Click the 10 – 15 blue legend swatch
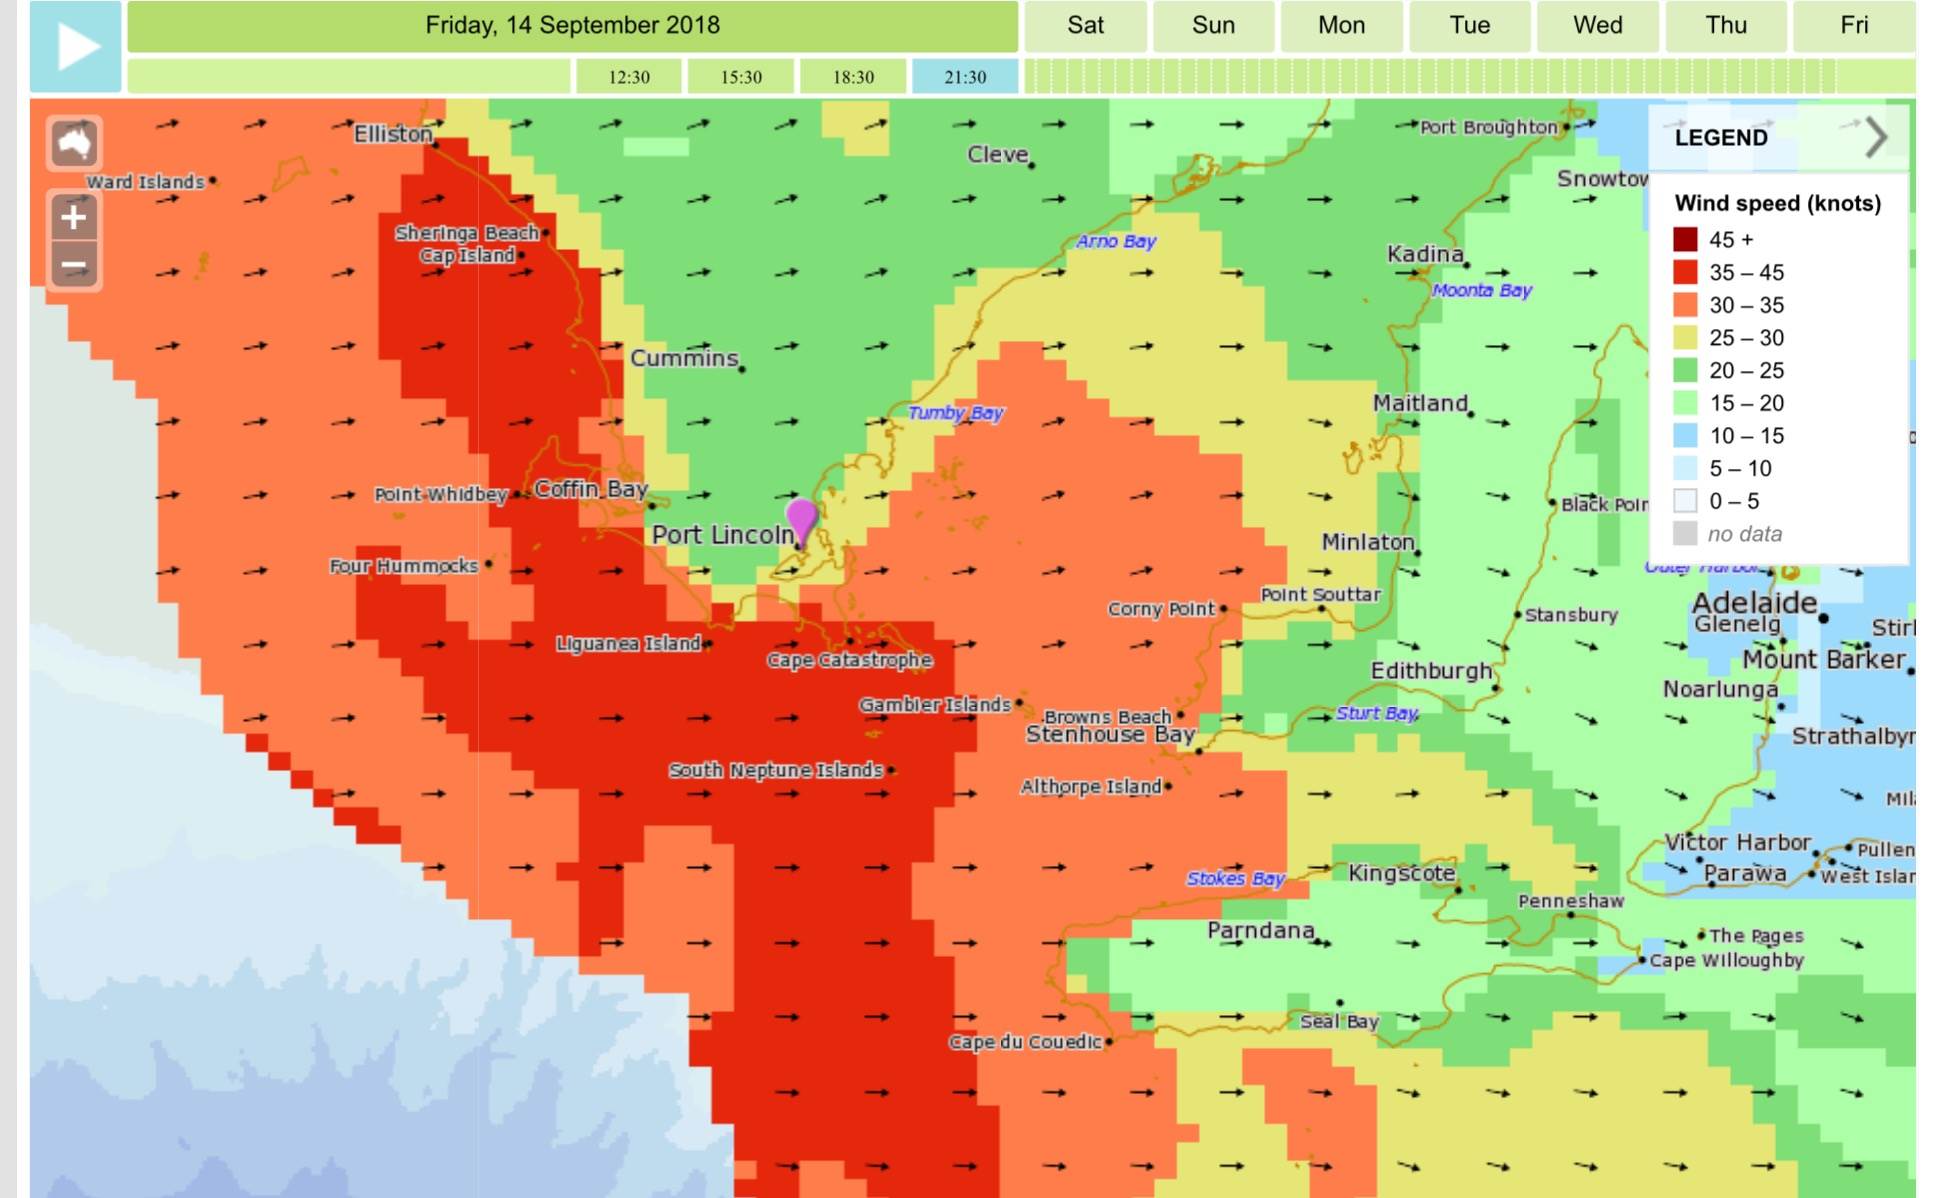This screenshot has width=1953, height=1198. click(1685, 435)
